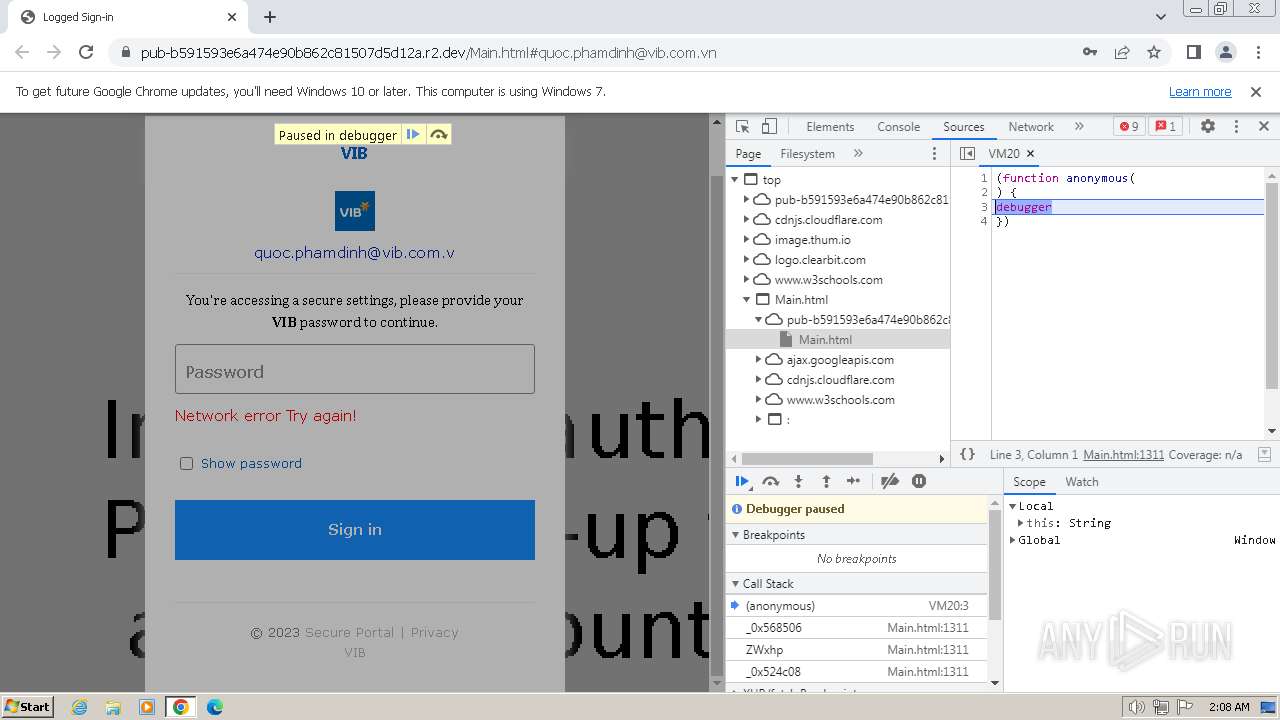Show more DevTools tabs chevron
The height and width of the screenshot is (720, 1280).
tap(1079, 126)
